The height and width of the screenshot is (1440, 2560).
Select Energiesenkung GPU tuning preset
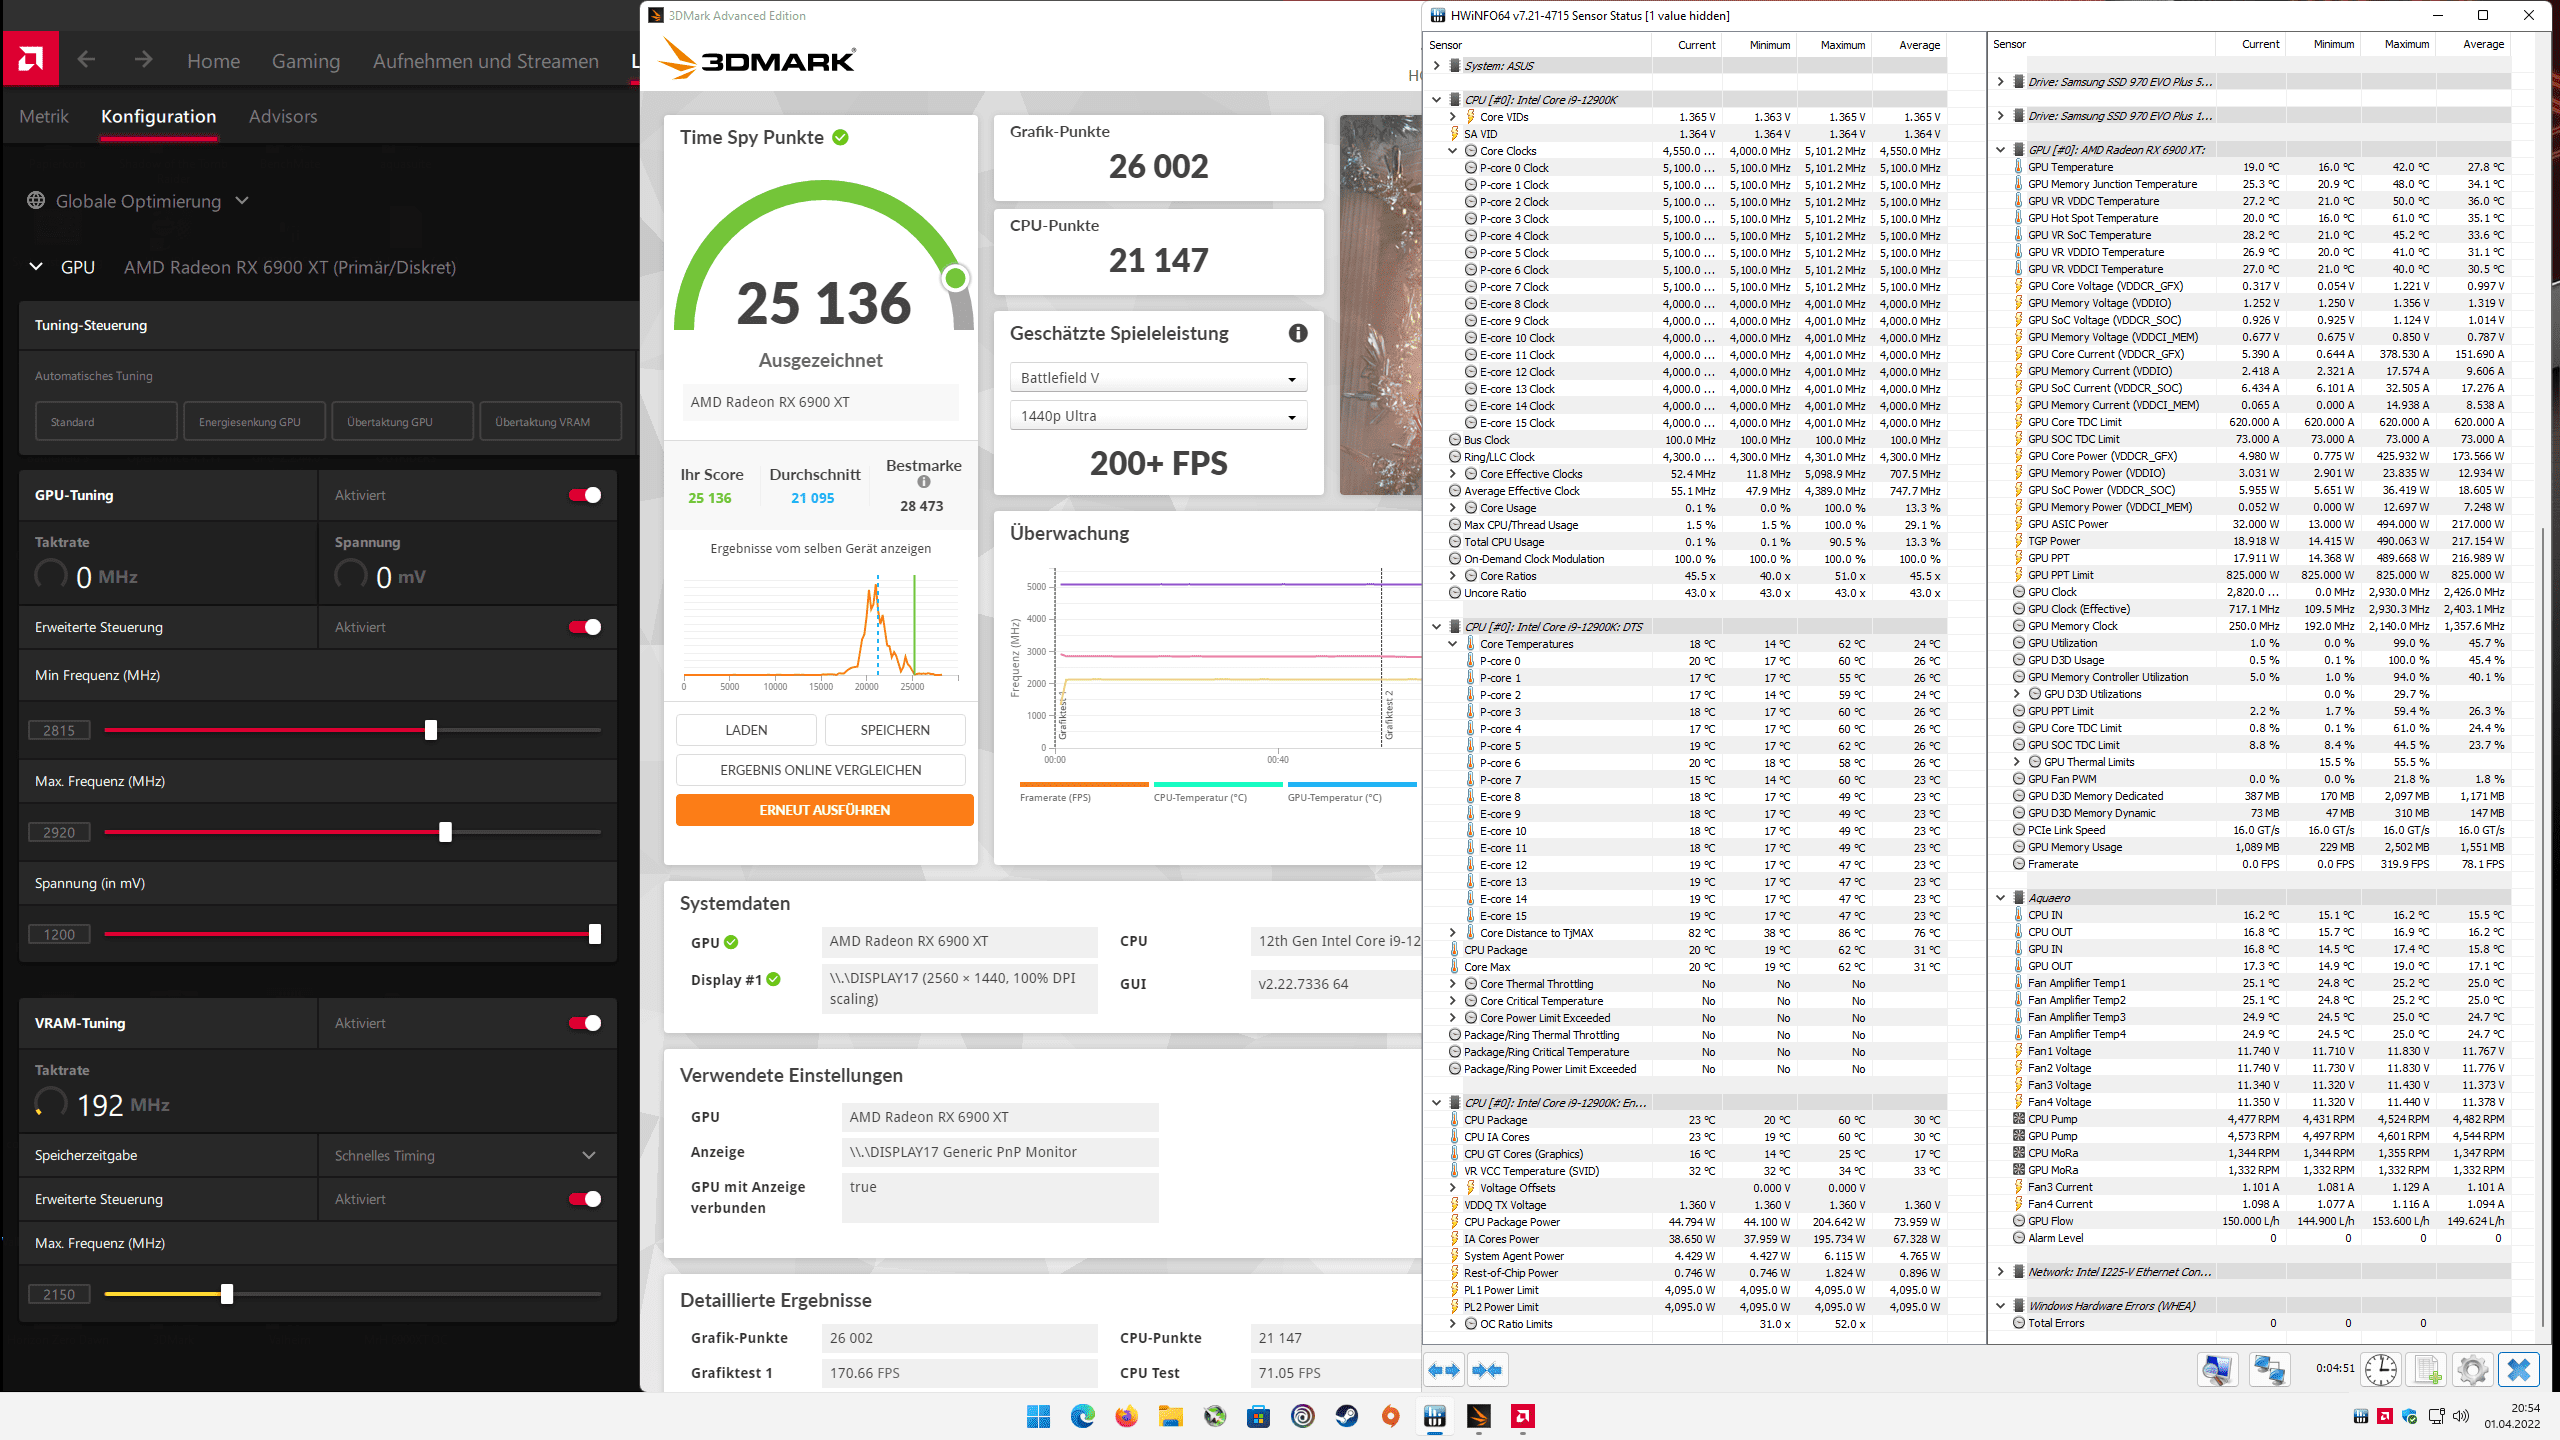[254, 422]
